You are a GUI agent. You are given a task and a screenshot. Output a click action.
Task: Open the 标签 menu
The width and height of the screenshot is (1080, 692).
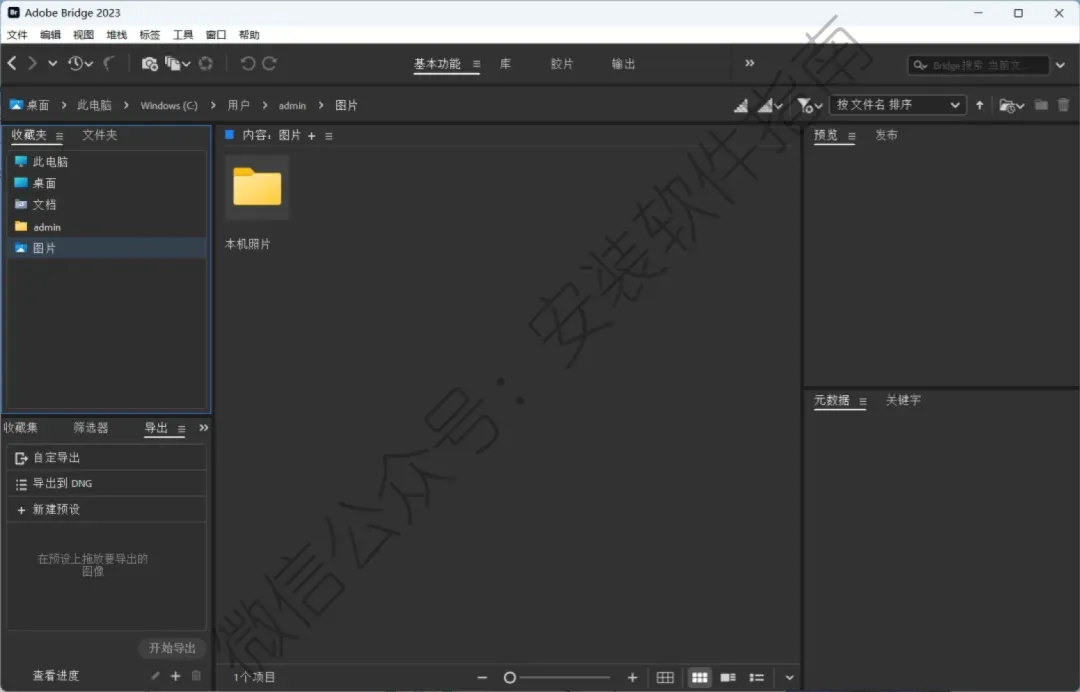pos(149,34)
